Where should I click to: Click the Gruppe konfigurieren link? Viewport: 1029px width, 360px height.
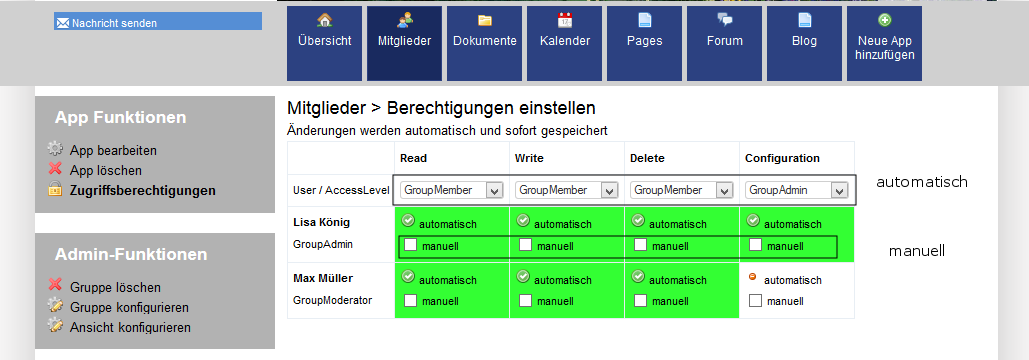129,307
